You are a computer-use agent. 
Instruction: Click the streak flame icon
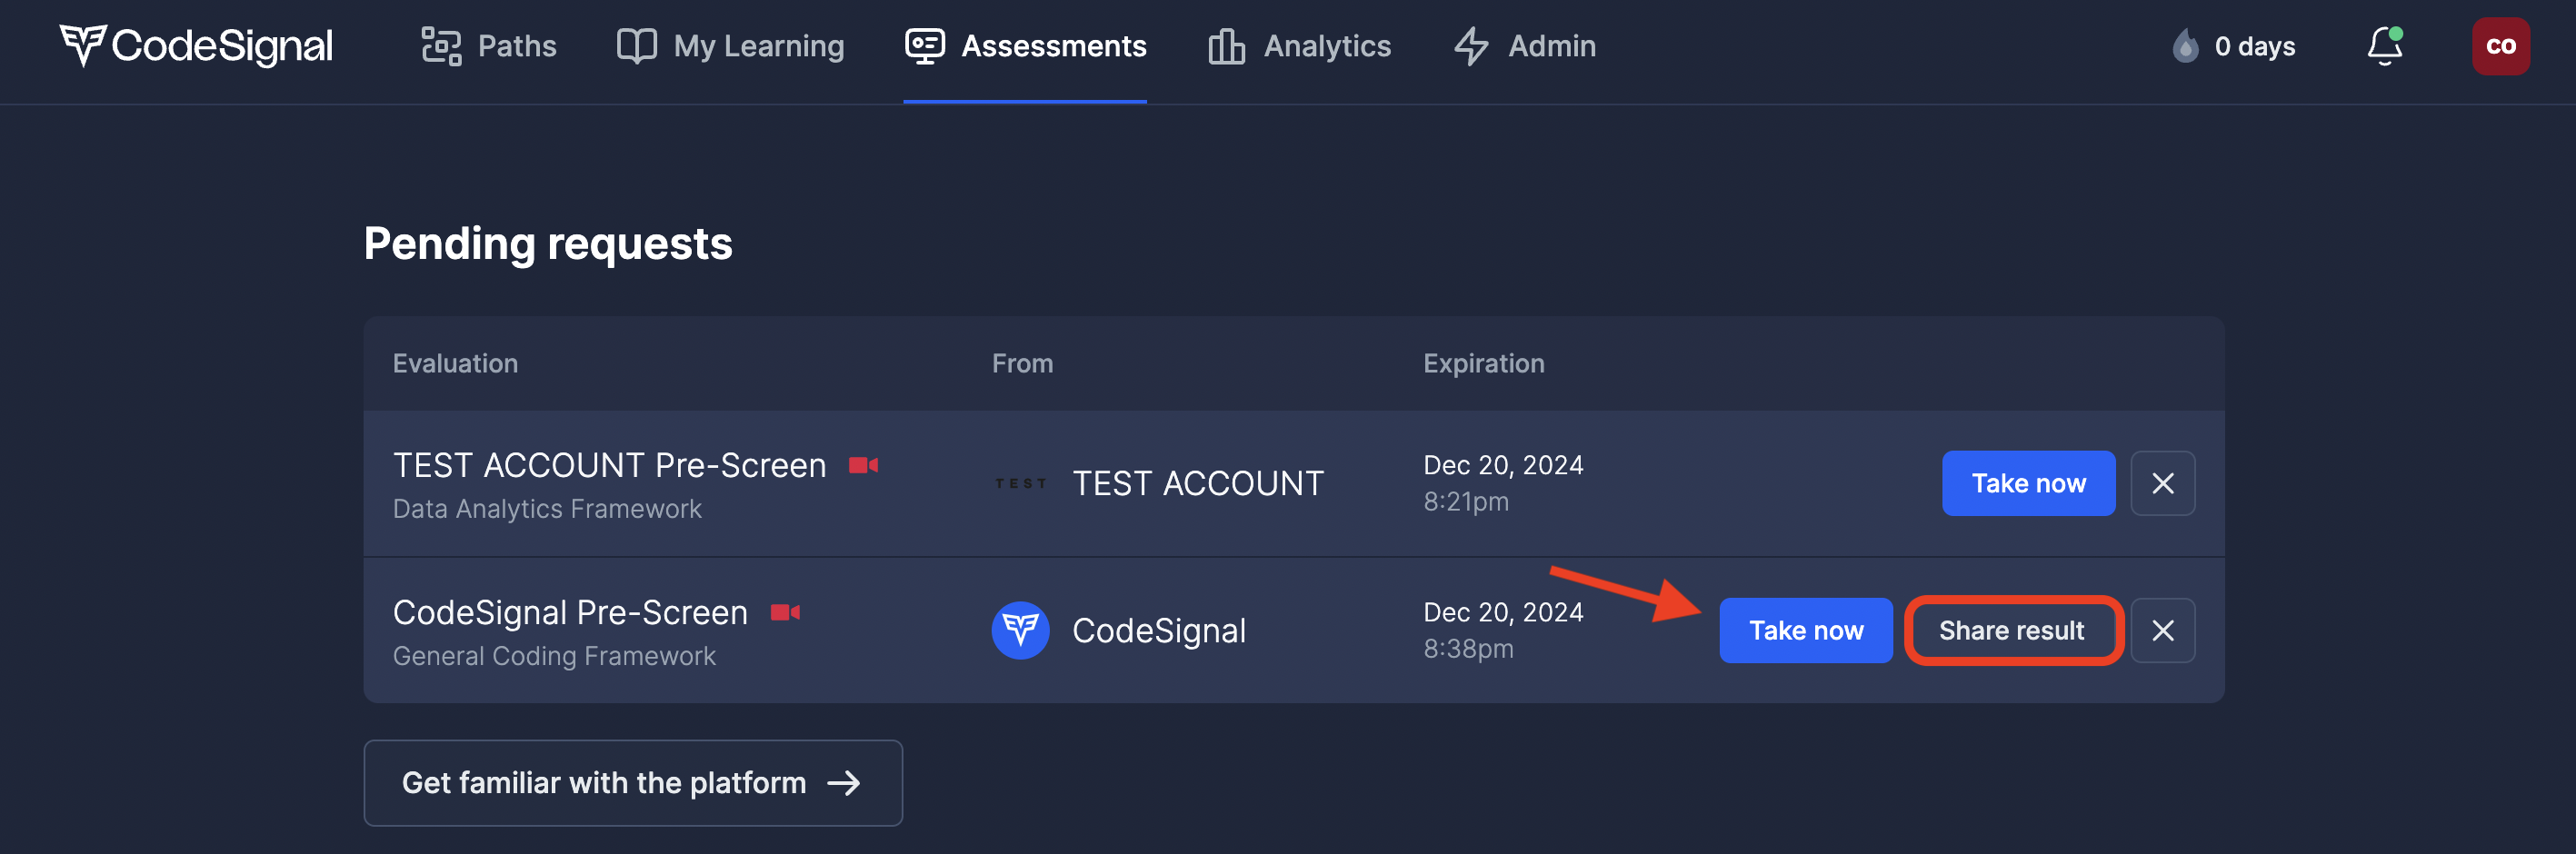(x=2185, y=46)
